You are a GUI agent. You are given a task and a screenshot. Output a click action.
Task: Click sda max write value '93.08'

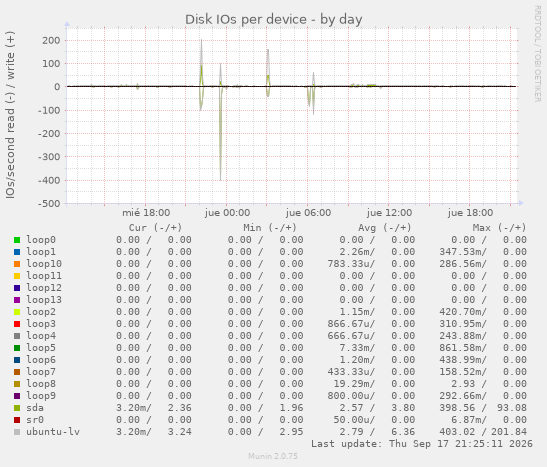click(512, 408)
